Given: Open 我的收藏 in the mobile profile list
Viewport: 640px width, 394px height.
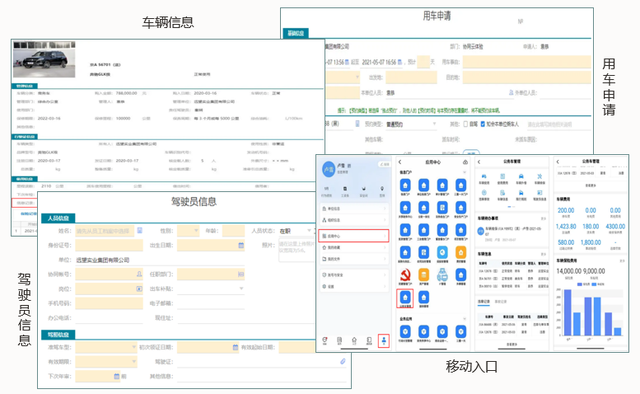Looking at the screenshot, I should pos(353,247).
